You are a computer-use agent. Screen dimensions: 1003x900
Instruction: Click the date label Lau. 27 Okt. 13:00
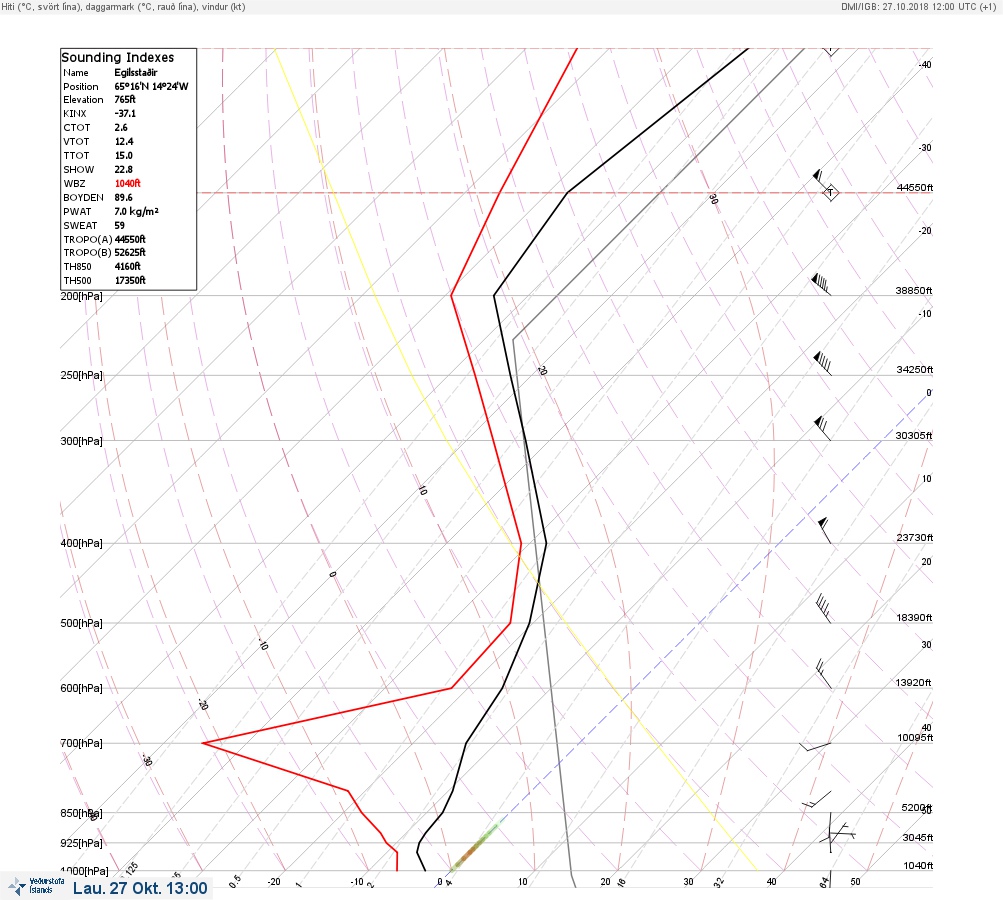click(x=140, y=888)
